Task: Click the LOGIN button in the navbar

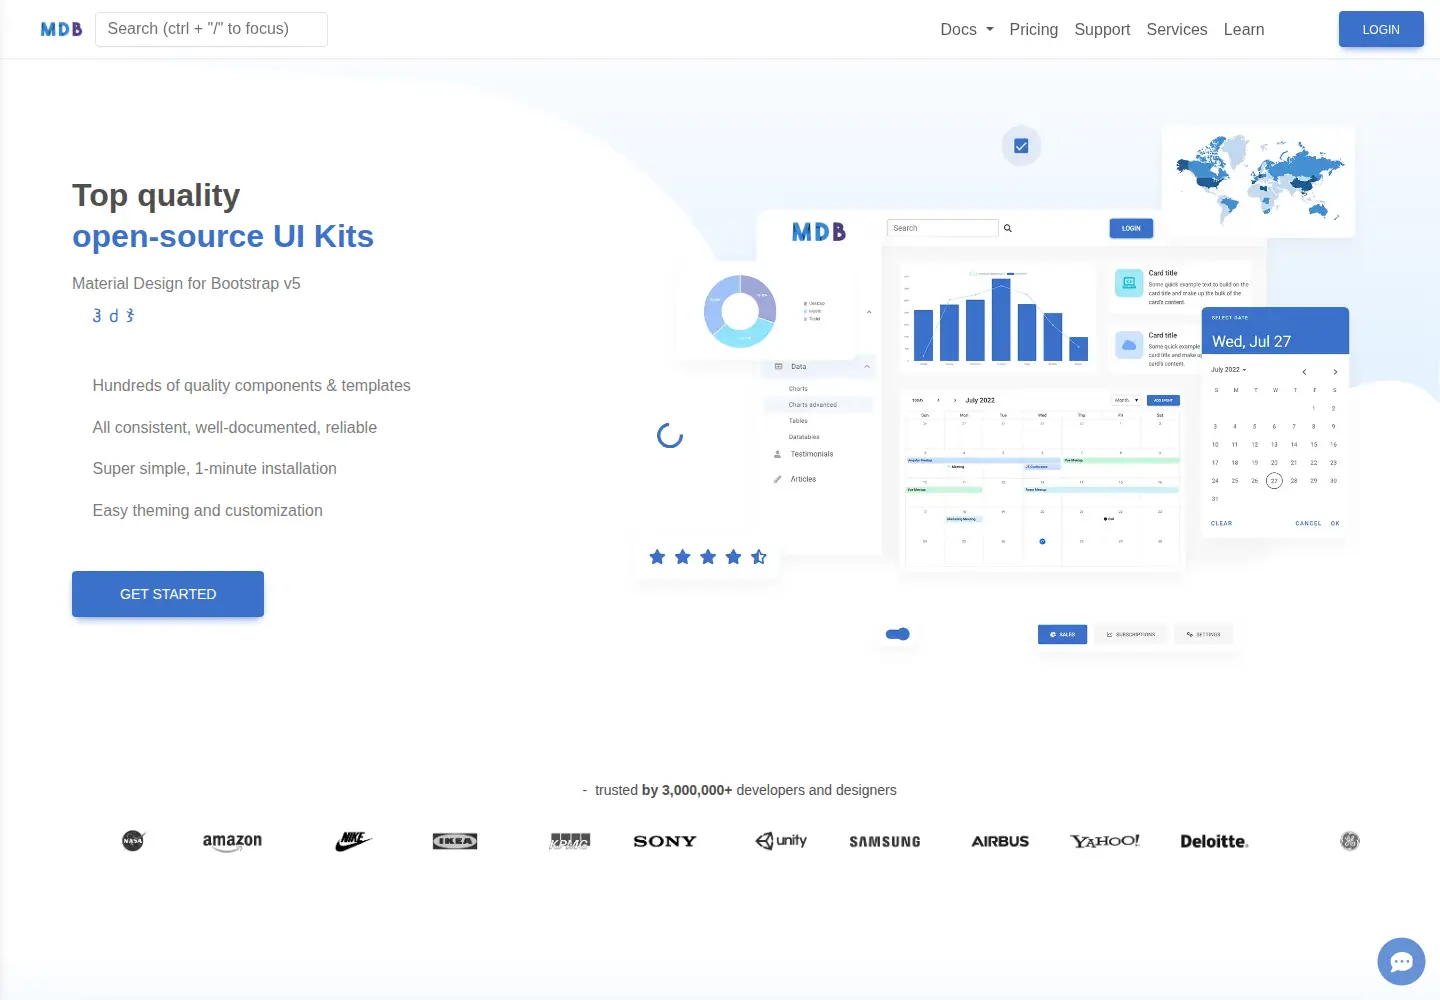Action: point(1381,29)
